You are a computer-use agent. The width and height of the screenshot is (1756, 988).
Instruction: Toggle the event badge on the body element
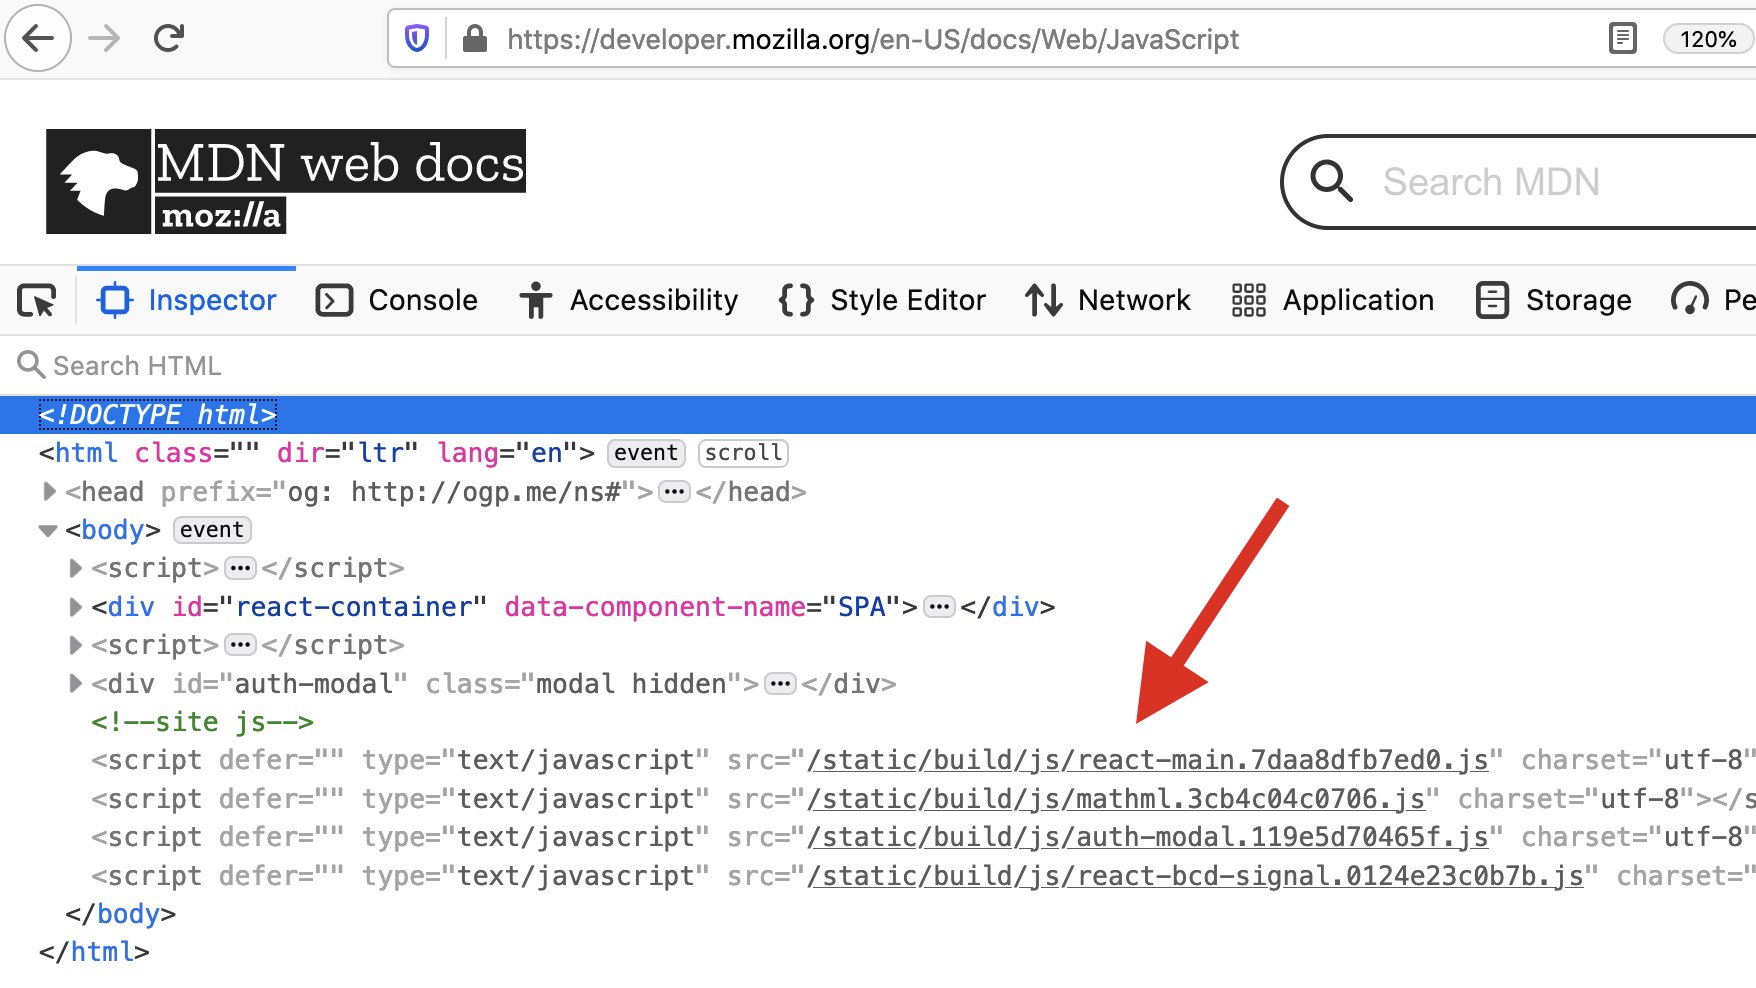[x=211, y=529]
